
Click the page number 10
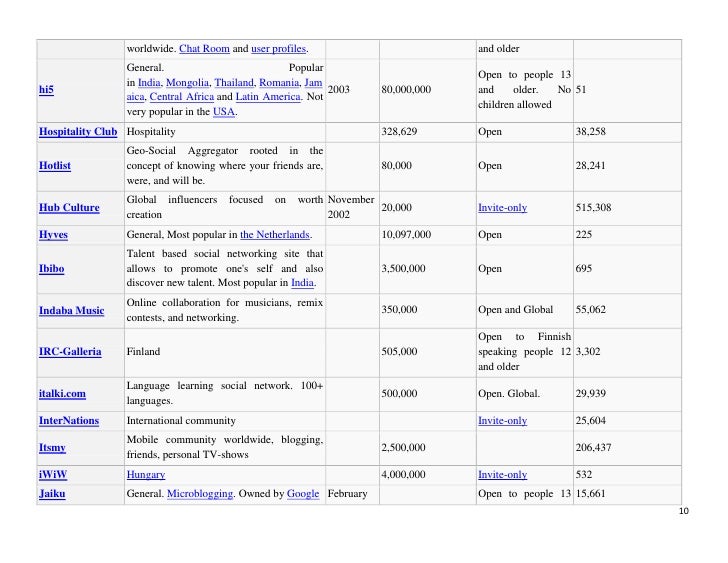click(x=684, y=511)
